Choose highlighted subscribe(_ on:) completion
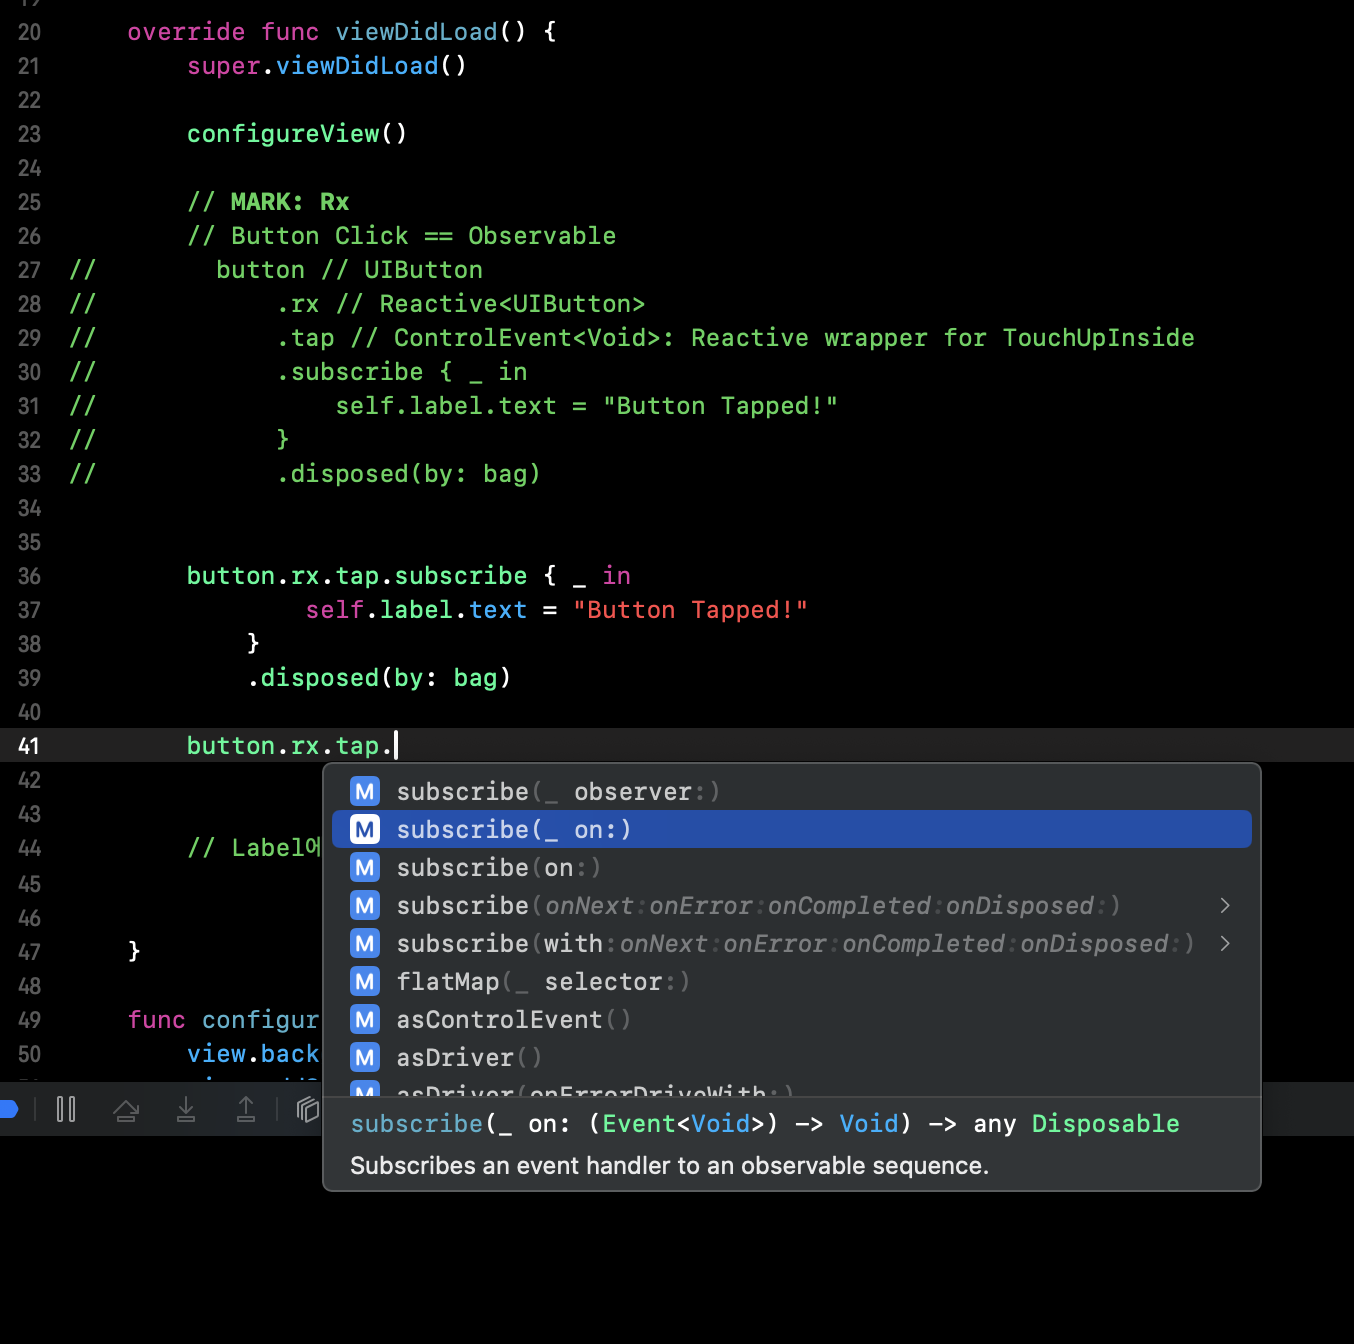This screenshot has height=1344, width=1354. tap(792, 830)
